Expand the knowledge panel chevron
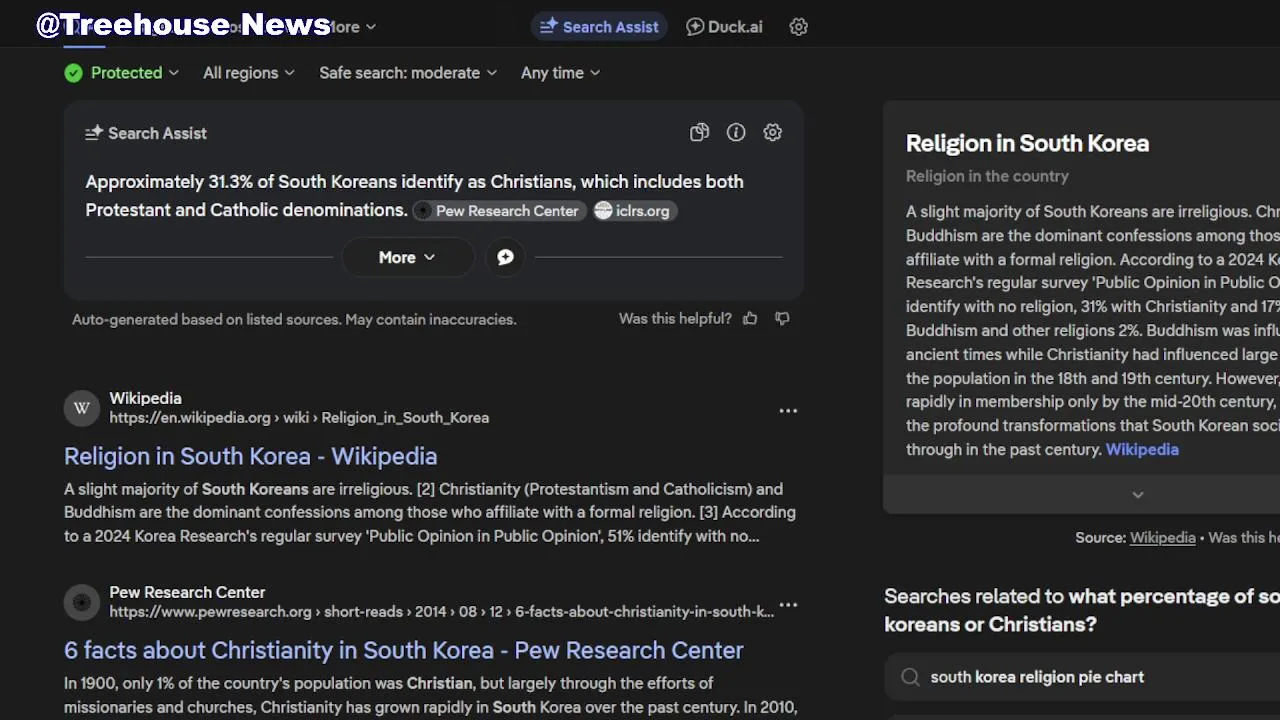 (1137, 495)
